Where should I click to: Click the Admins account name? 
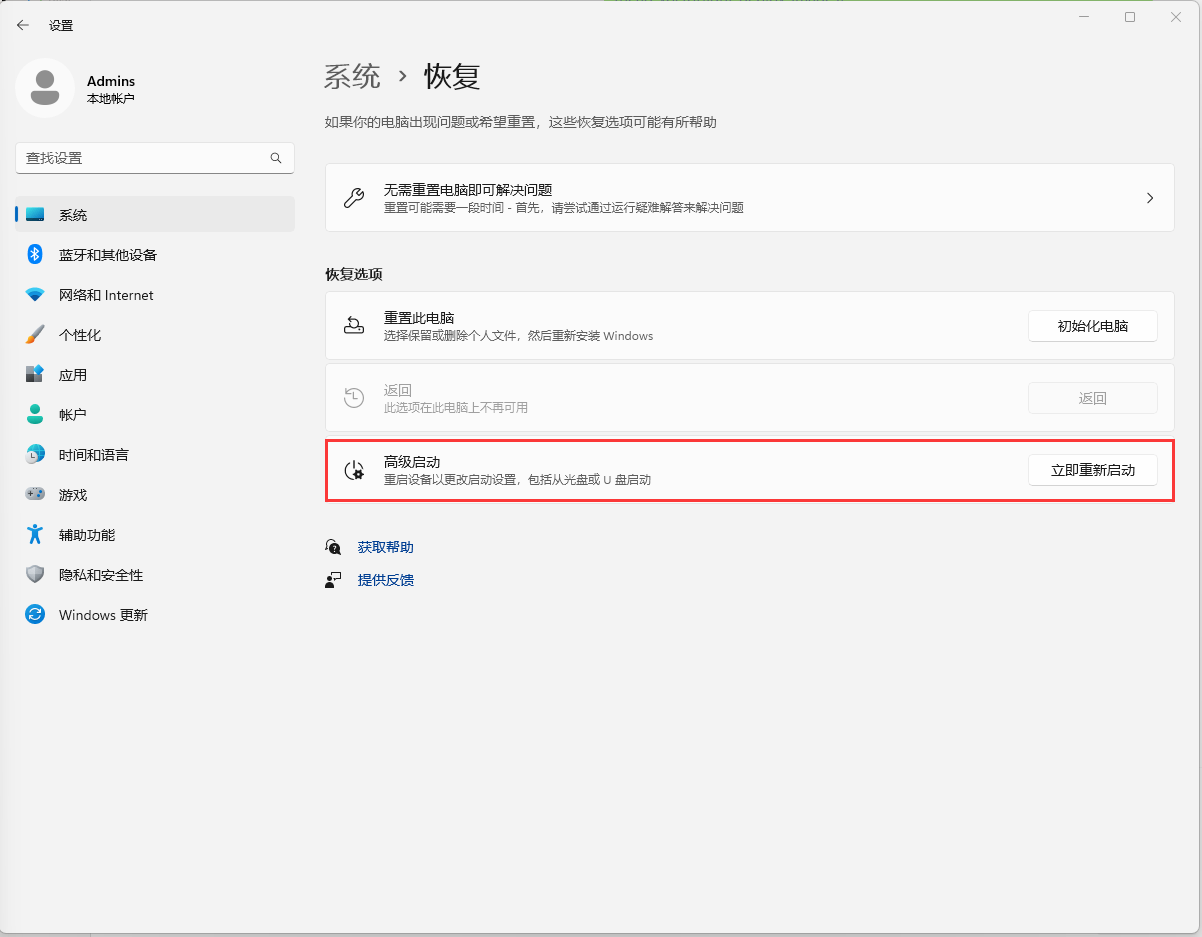click(111, 81)
